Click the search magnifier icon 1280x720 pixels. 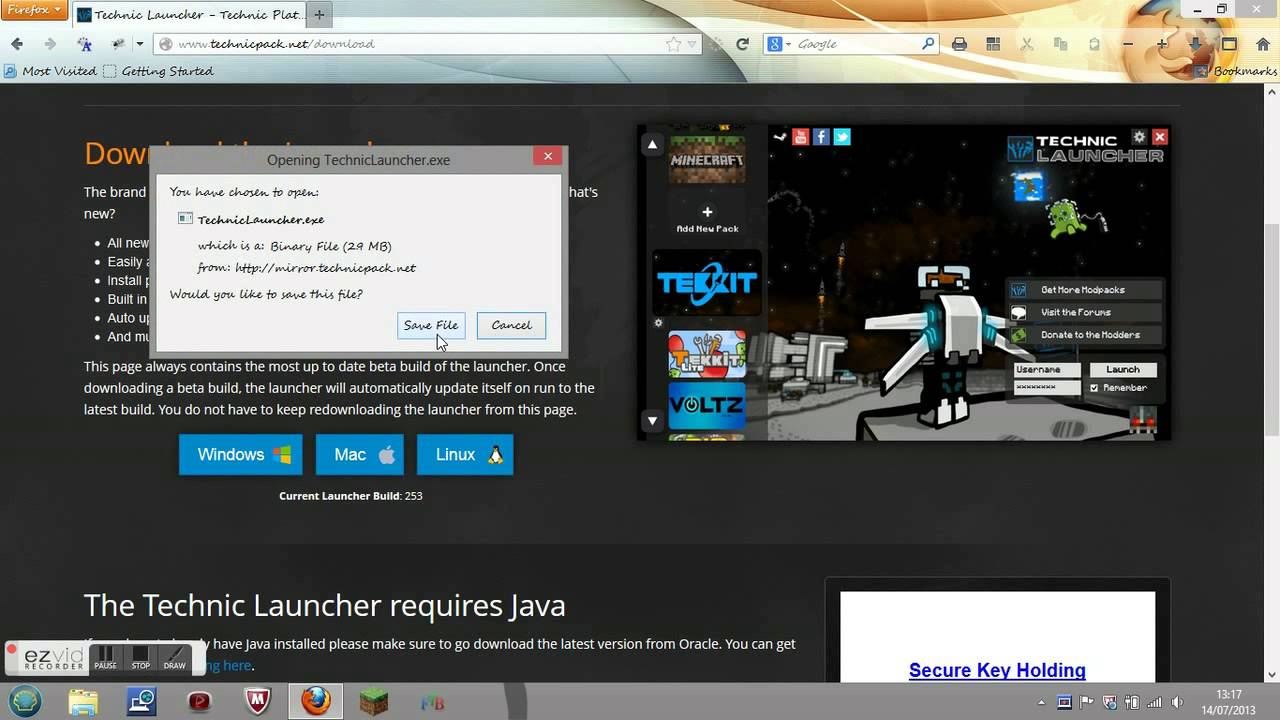[x=928, y=44]
